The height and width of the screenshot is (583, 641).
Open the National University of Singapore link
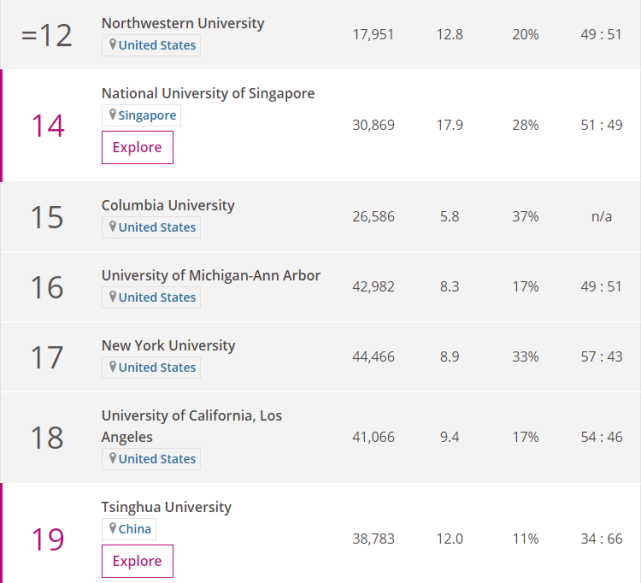coord(208,93)
